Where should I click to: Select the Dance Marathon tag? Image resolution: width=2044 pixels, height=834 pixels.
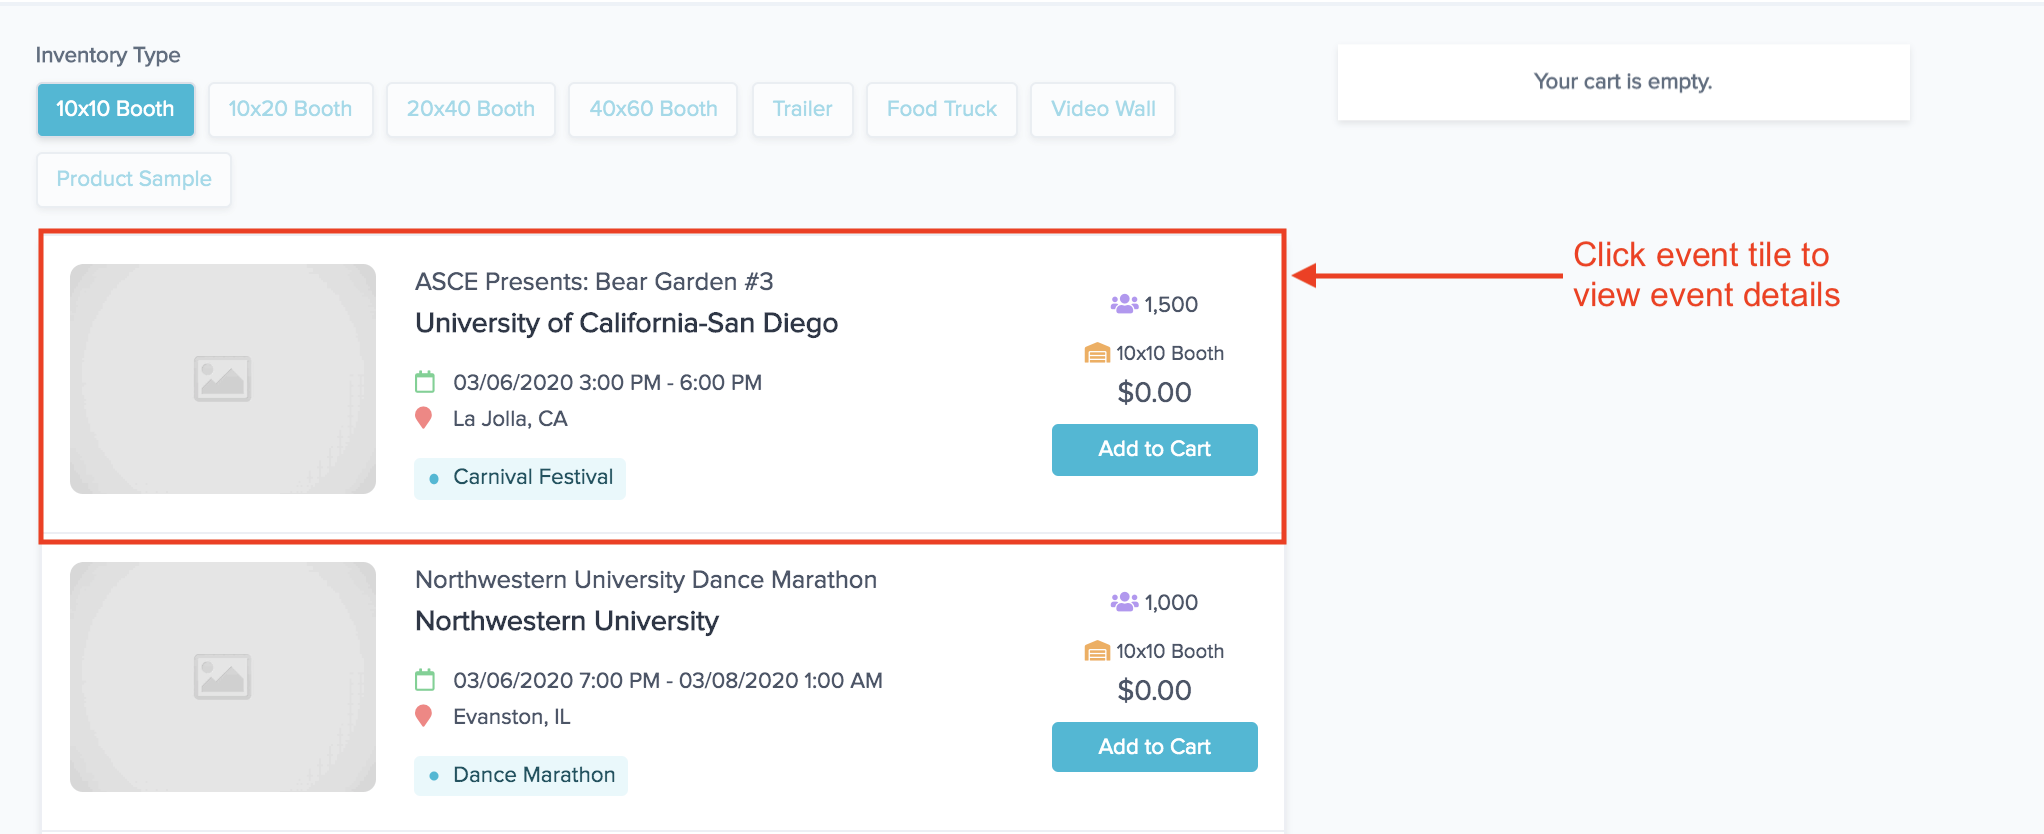[x=521, y=776]
